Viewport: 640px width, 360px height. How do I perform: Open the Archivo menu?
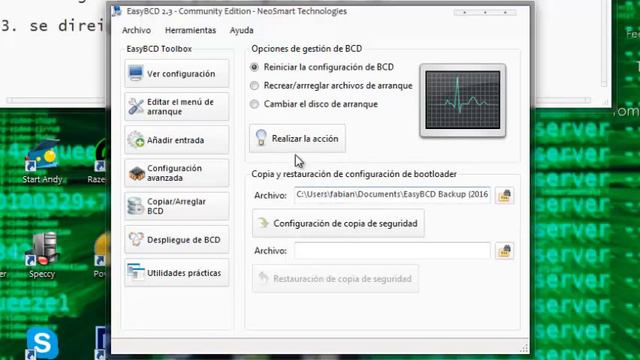click(136, 30)
